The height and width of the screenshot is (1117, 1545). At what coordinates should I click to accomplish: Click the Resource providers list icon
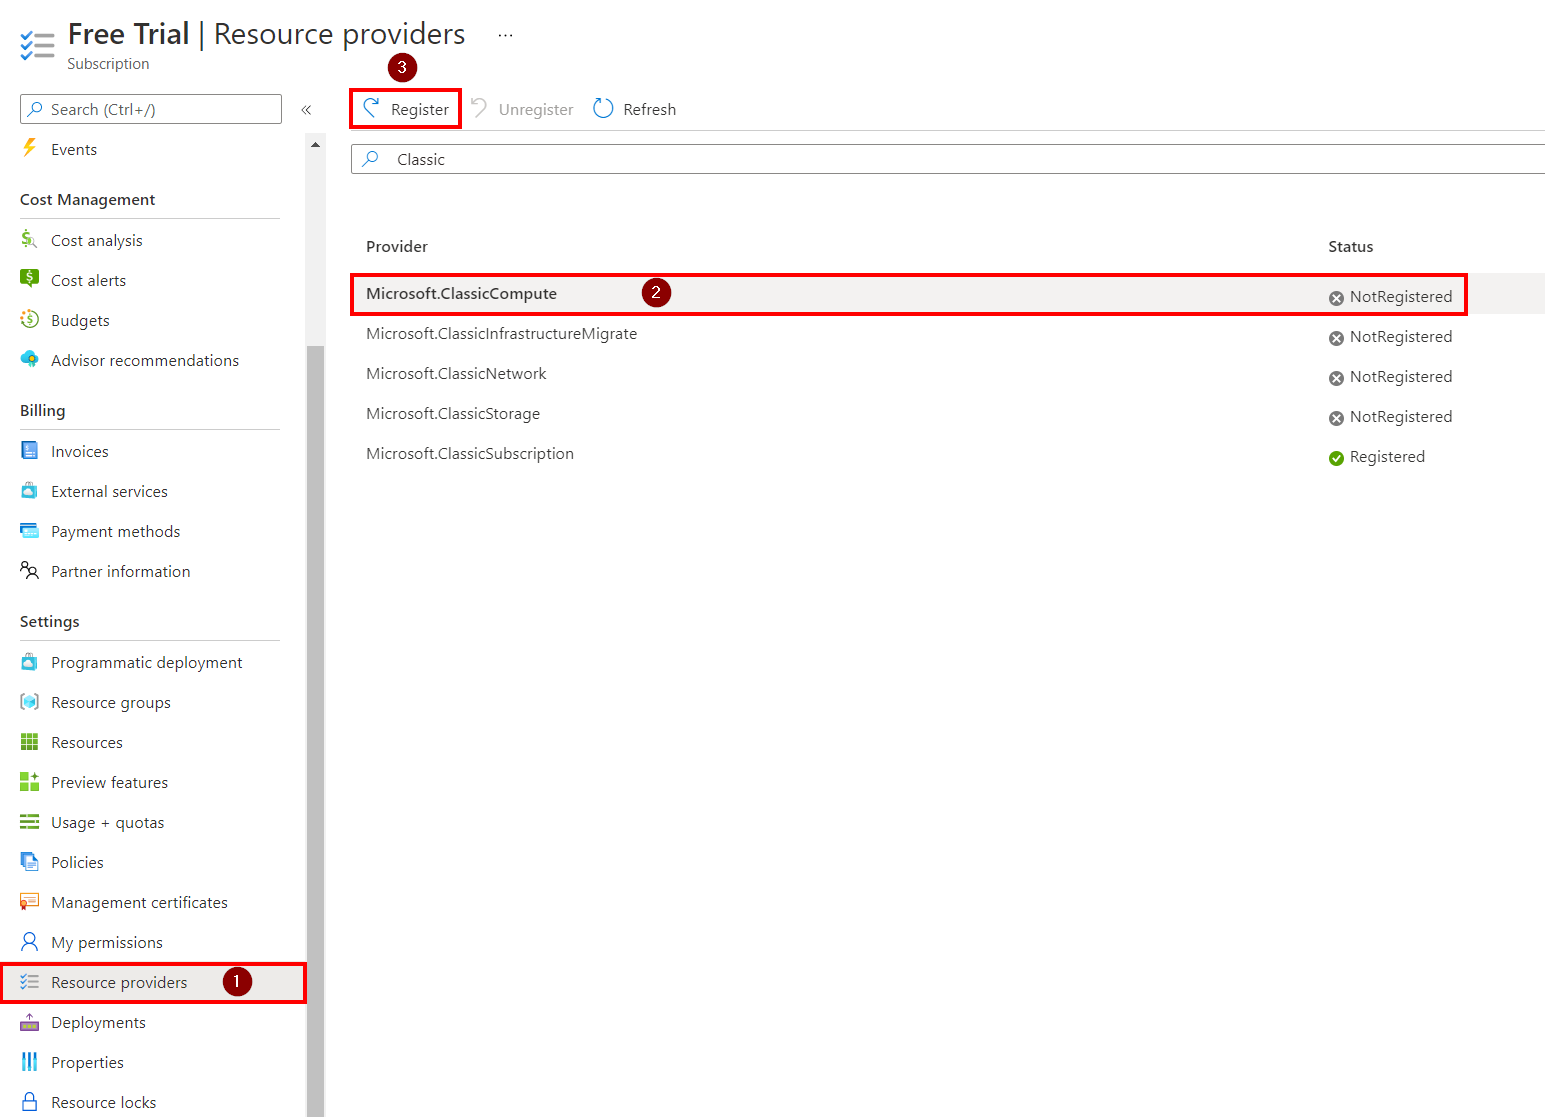pos(29,982)
